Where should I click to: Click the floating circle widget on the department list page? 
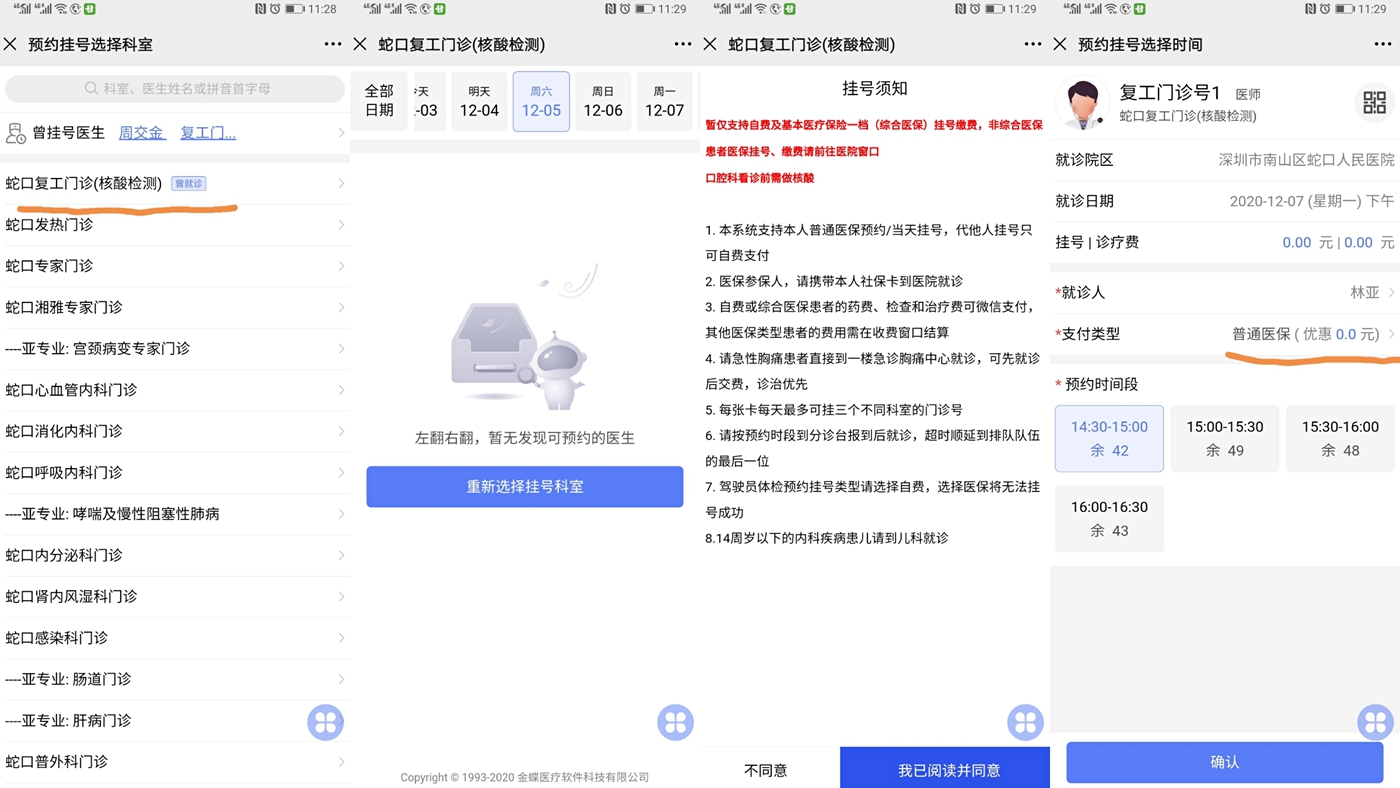325,721
